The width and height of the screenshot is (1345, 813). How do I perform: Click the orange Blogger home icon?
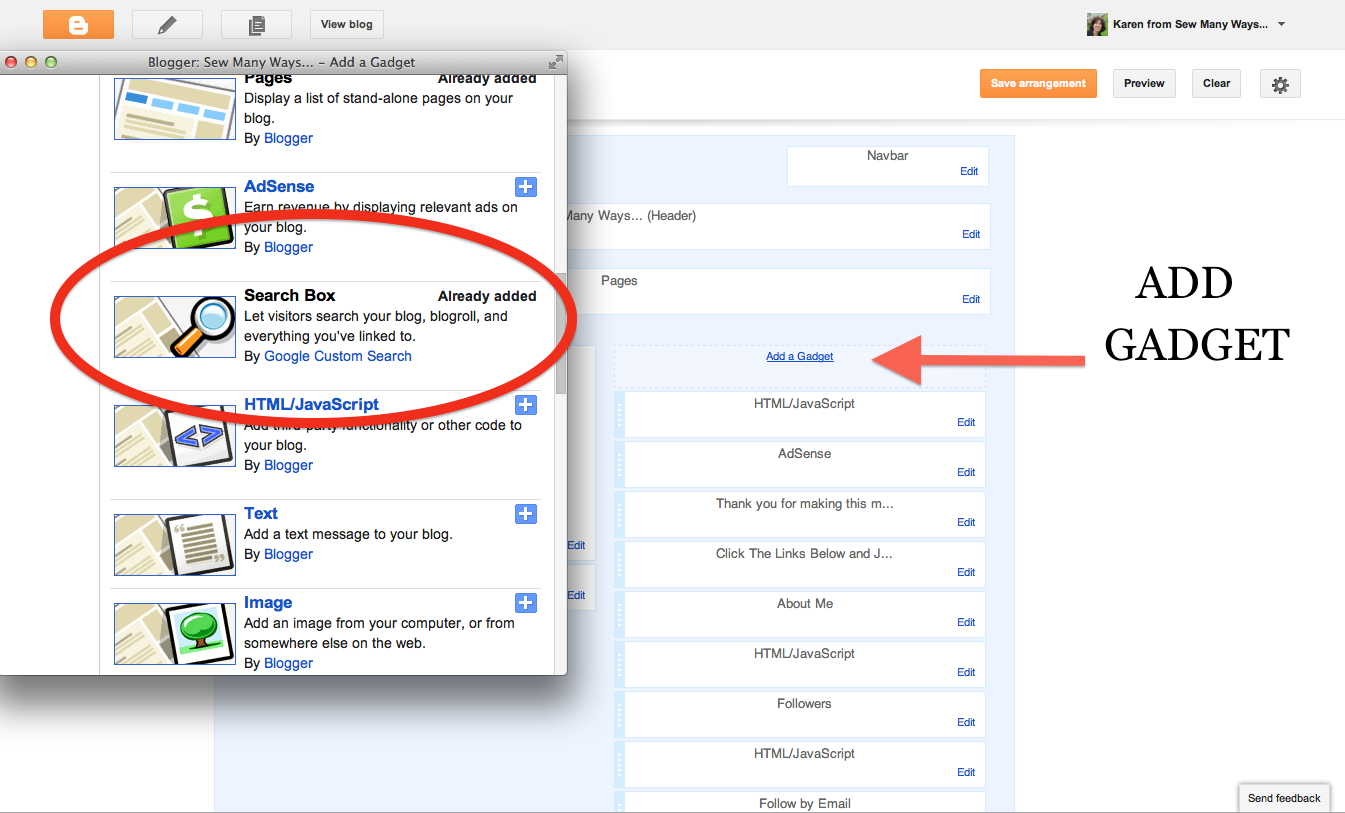pyautogui.click(x=78, y=24)
